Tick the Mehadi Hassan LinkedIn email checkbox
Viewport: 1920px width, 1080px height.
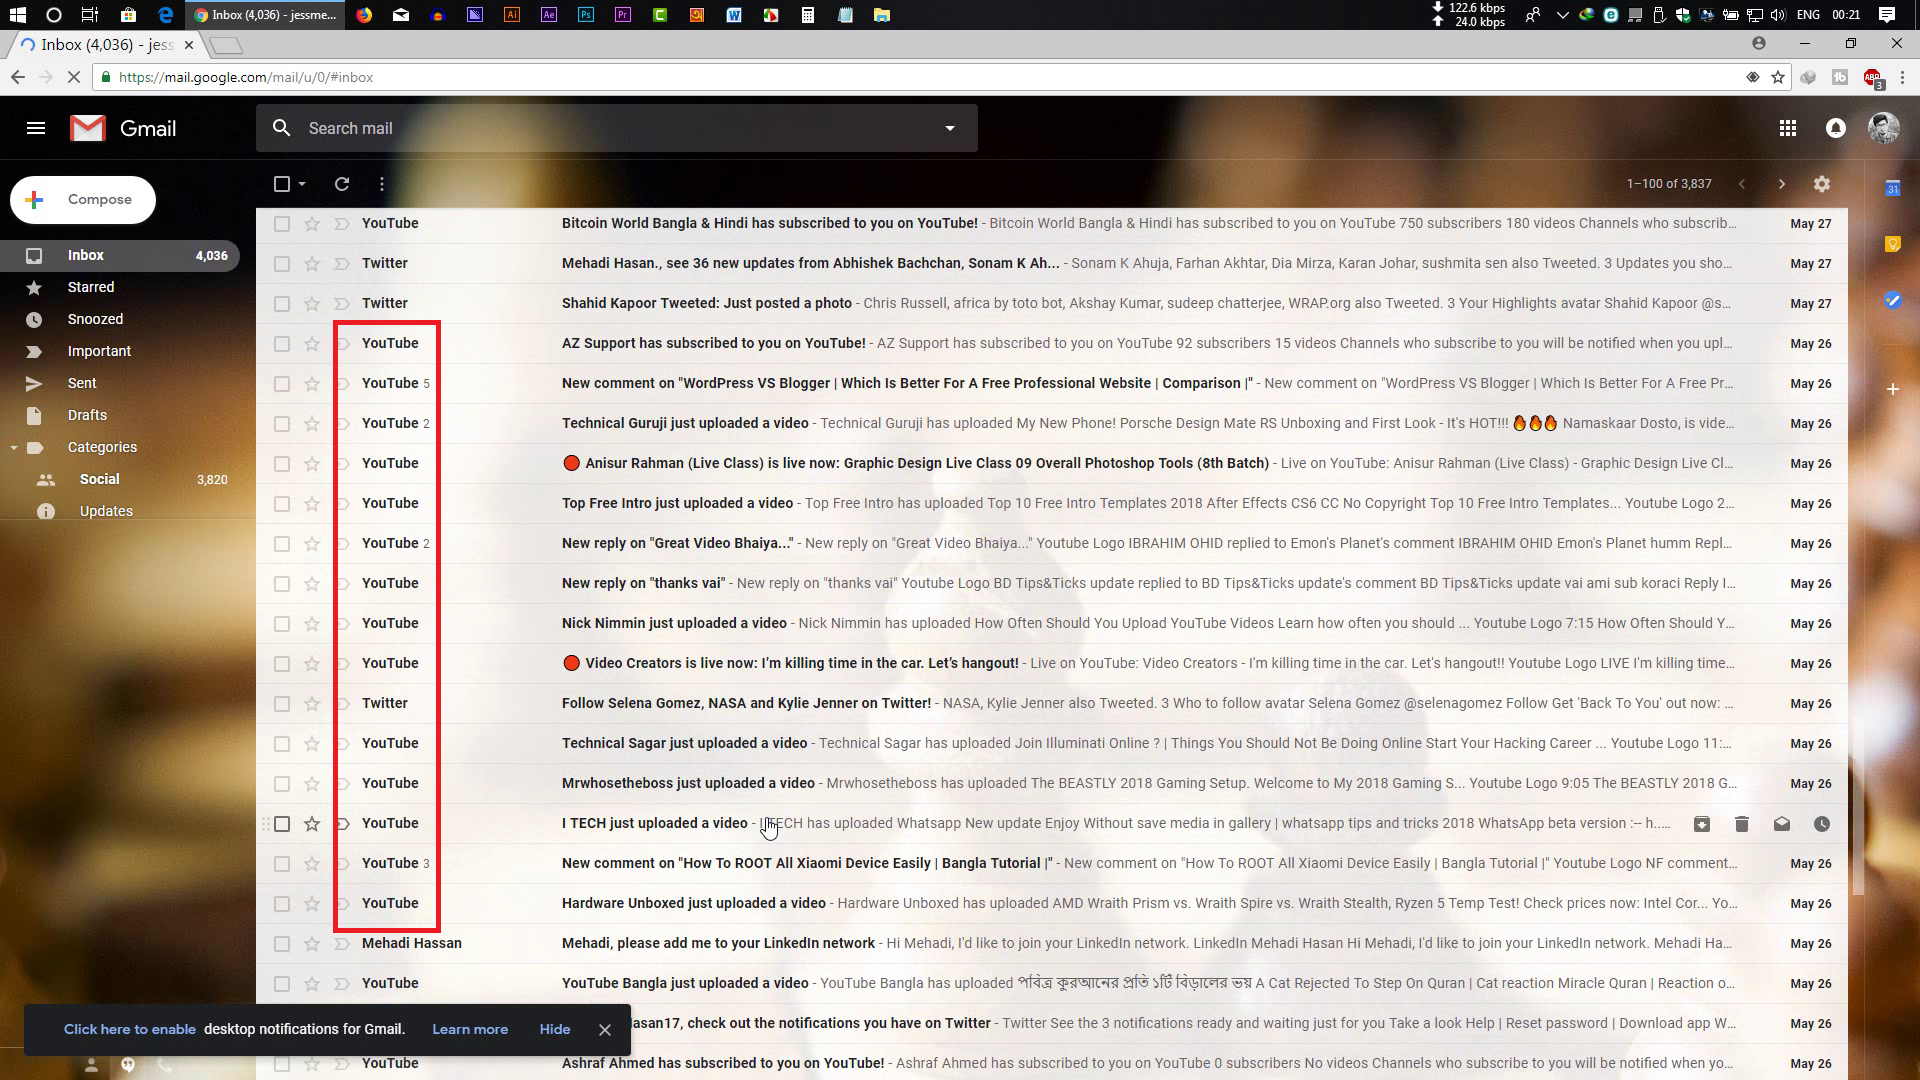pos(282,944)
